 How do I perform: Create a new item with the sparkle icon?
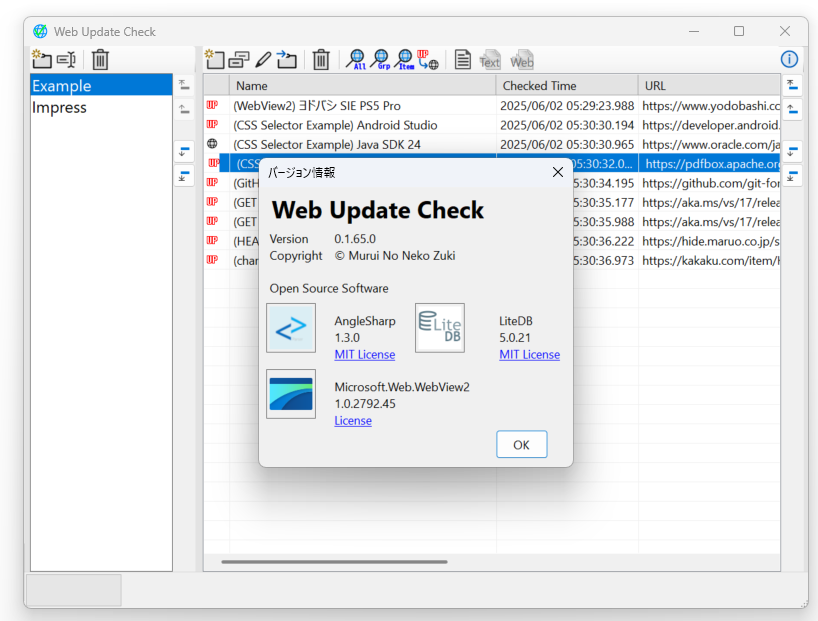215,60
